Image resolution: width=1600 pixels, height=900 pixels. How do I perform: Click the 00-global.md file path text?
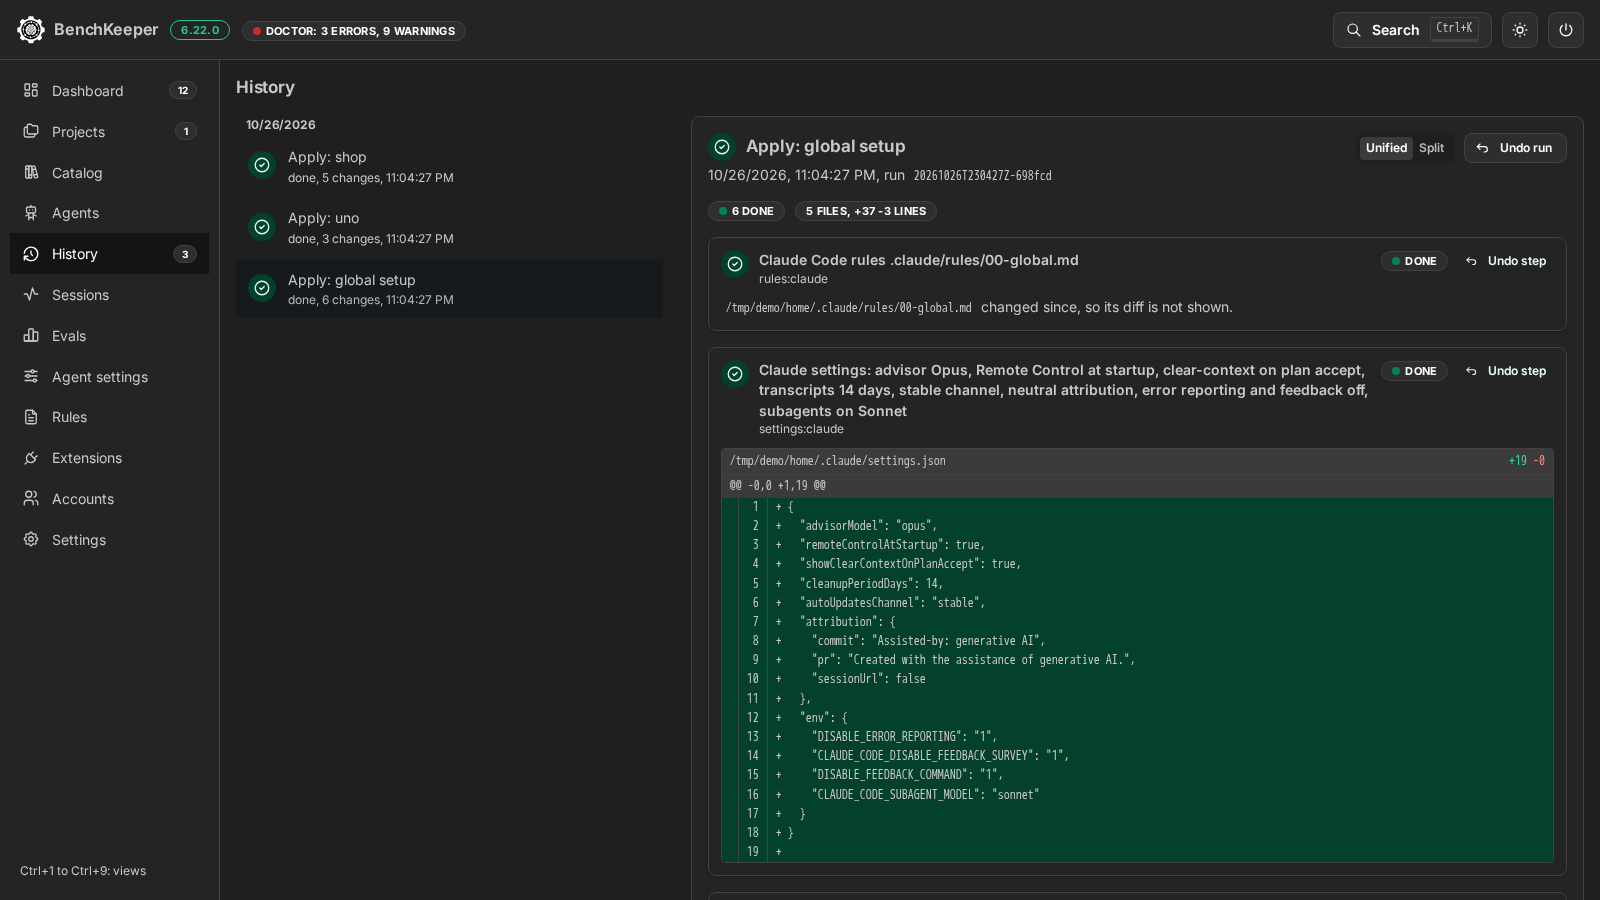[849, 308]
